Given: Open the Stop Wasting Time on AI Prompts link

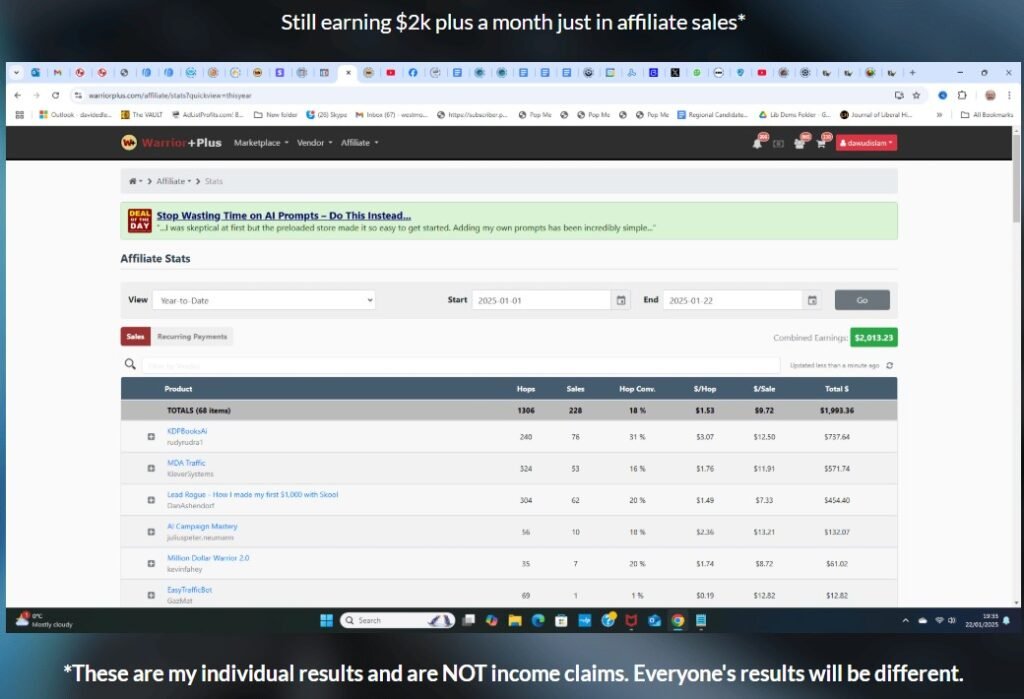Looking at the screenshot, I should click(283, 216).
